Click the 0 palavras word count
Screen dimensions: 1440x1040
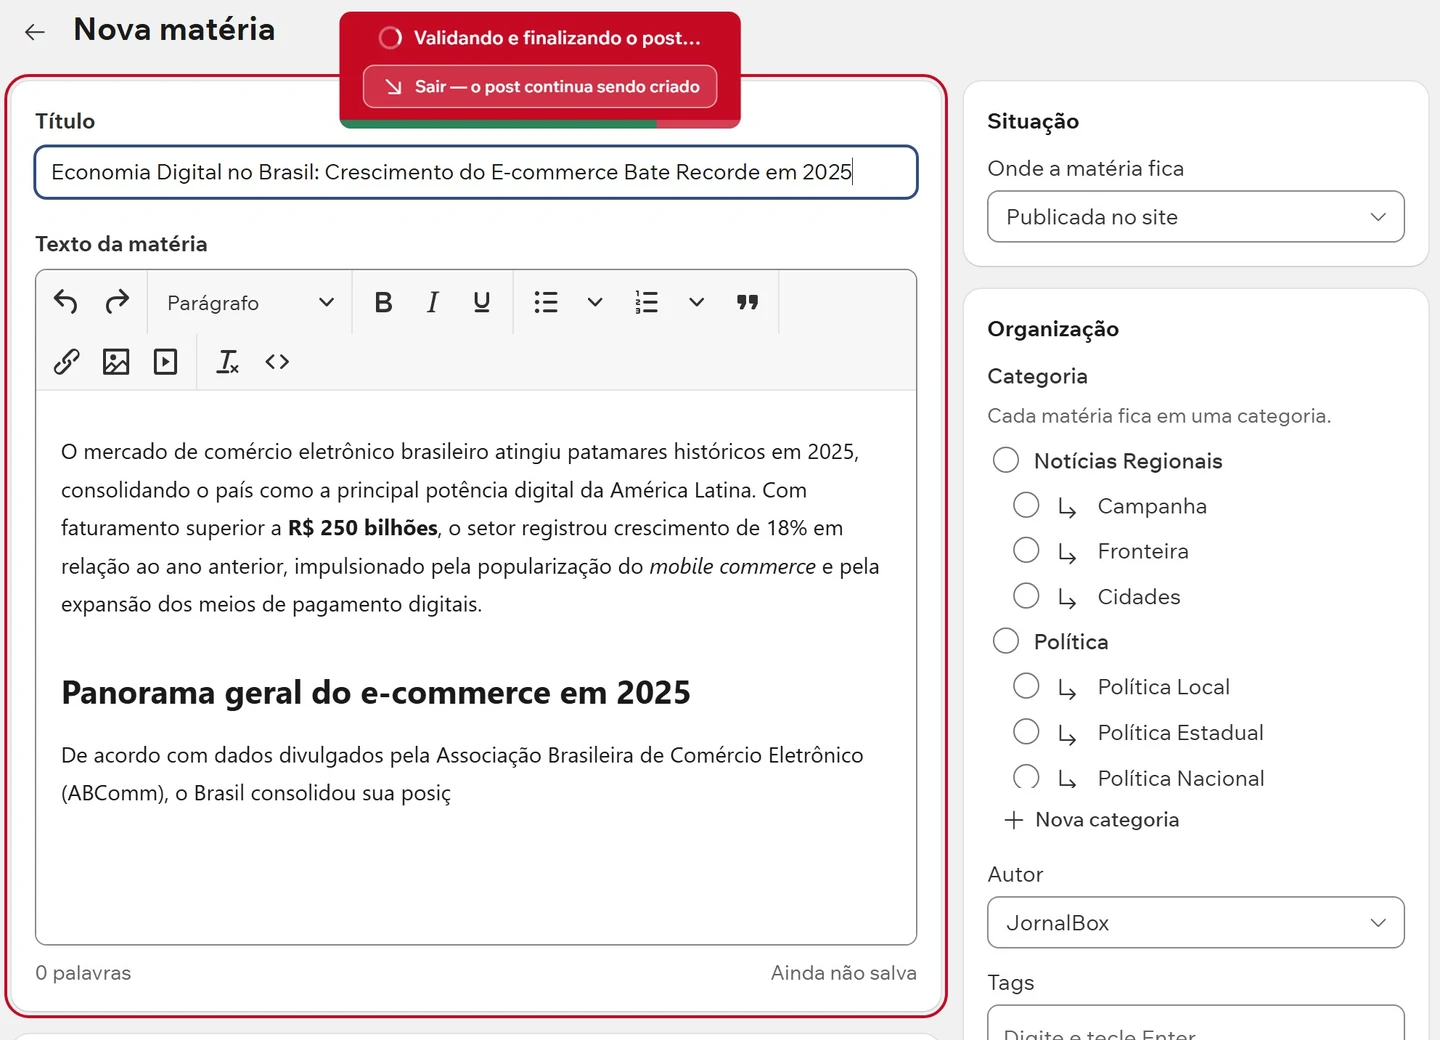pos(83,973)
